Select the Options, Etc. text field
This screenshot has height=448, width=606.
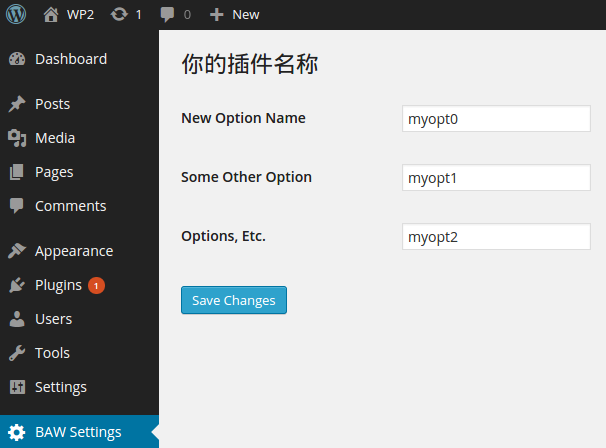point(495,237)
